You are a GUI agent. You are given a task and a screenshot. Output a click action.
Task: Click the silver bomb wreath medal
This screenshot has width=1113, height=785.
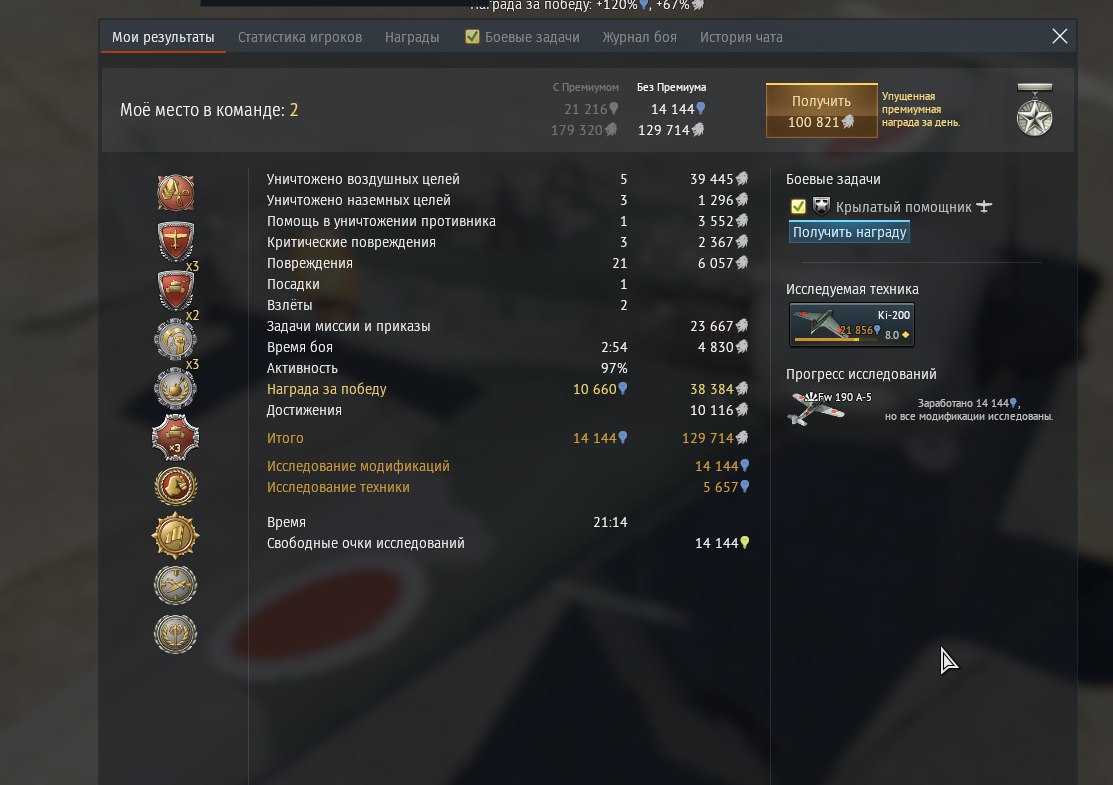click(175, 388)
